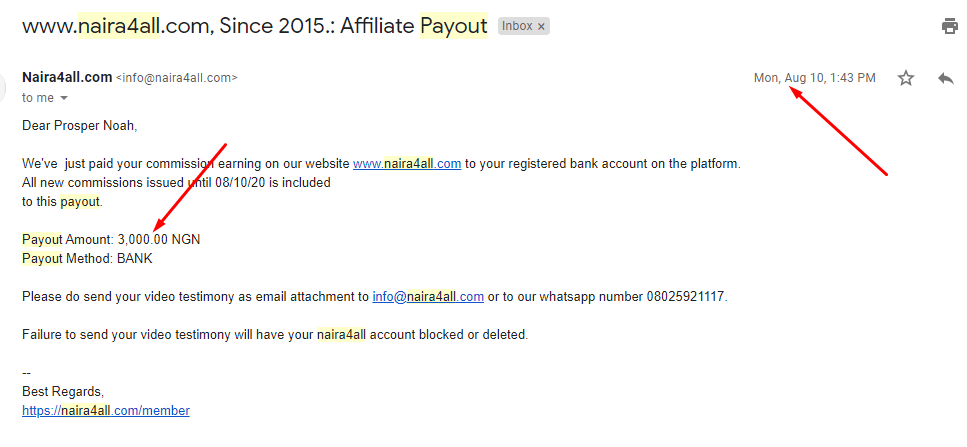Click the print all icon
This screenshot has width=967, height=447.
[950, 27]
